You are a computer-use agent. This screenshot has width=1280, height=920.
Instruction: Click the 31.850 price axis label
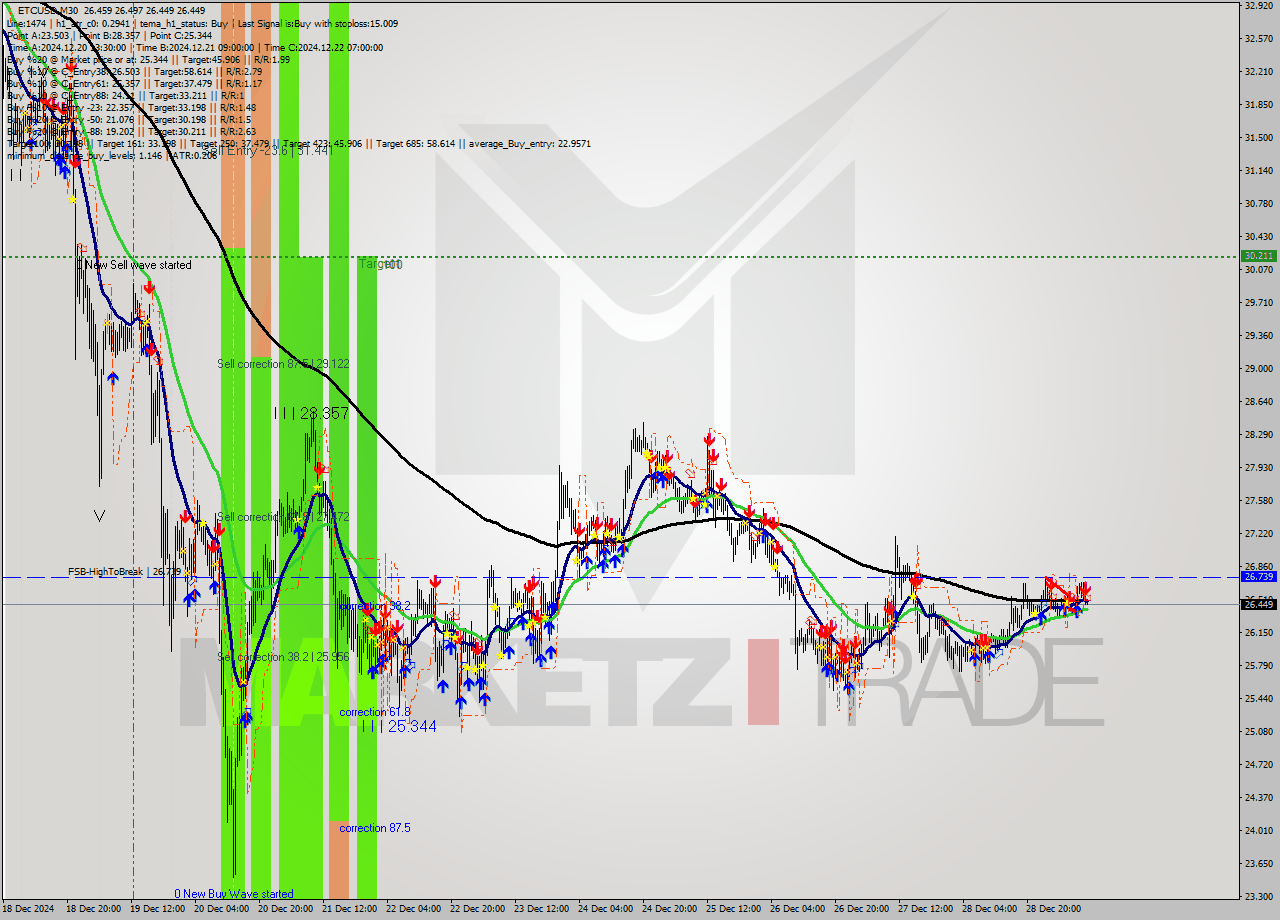(1258, 104)
